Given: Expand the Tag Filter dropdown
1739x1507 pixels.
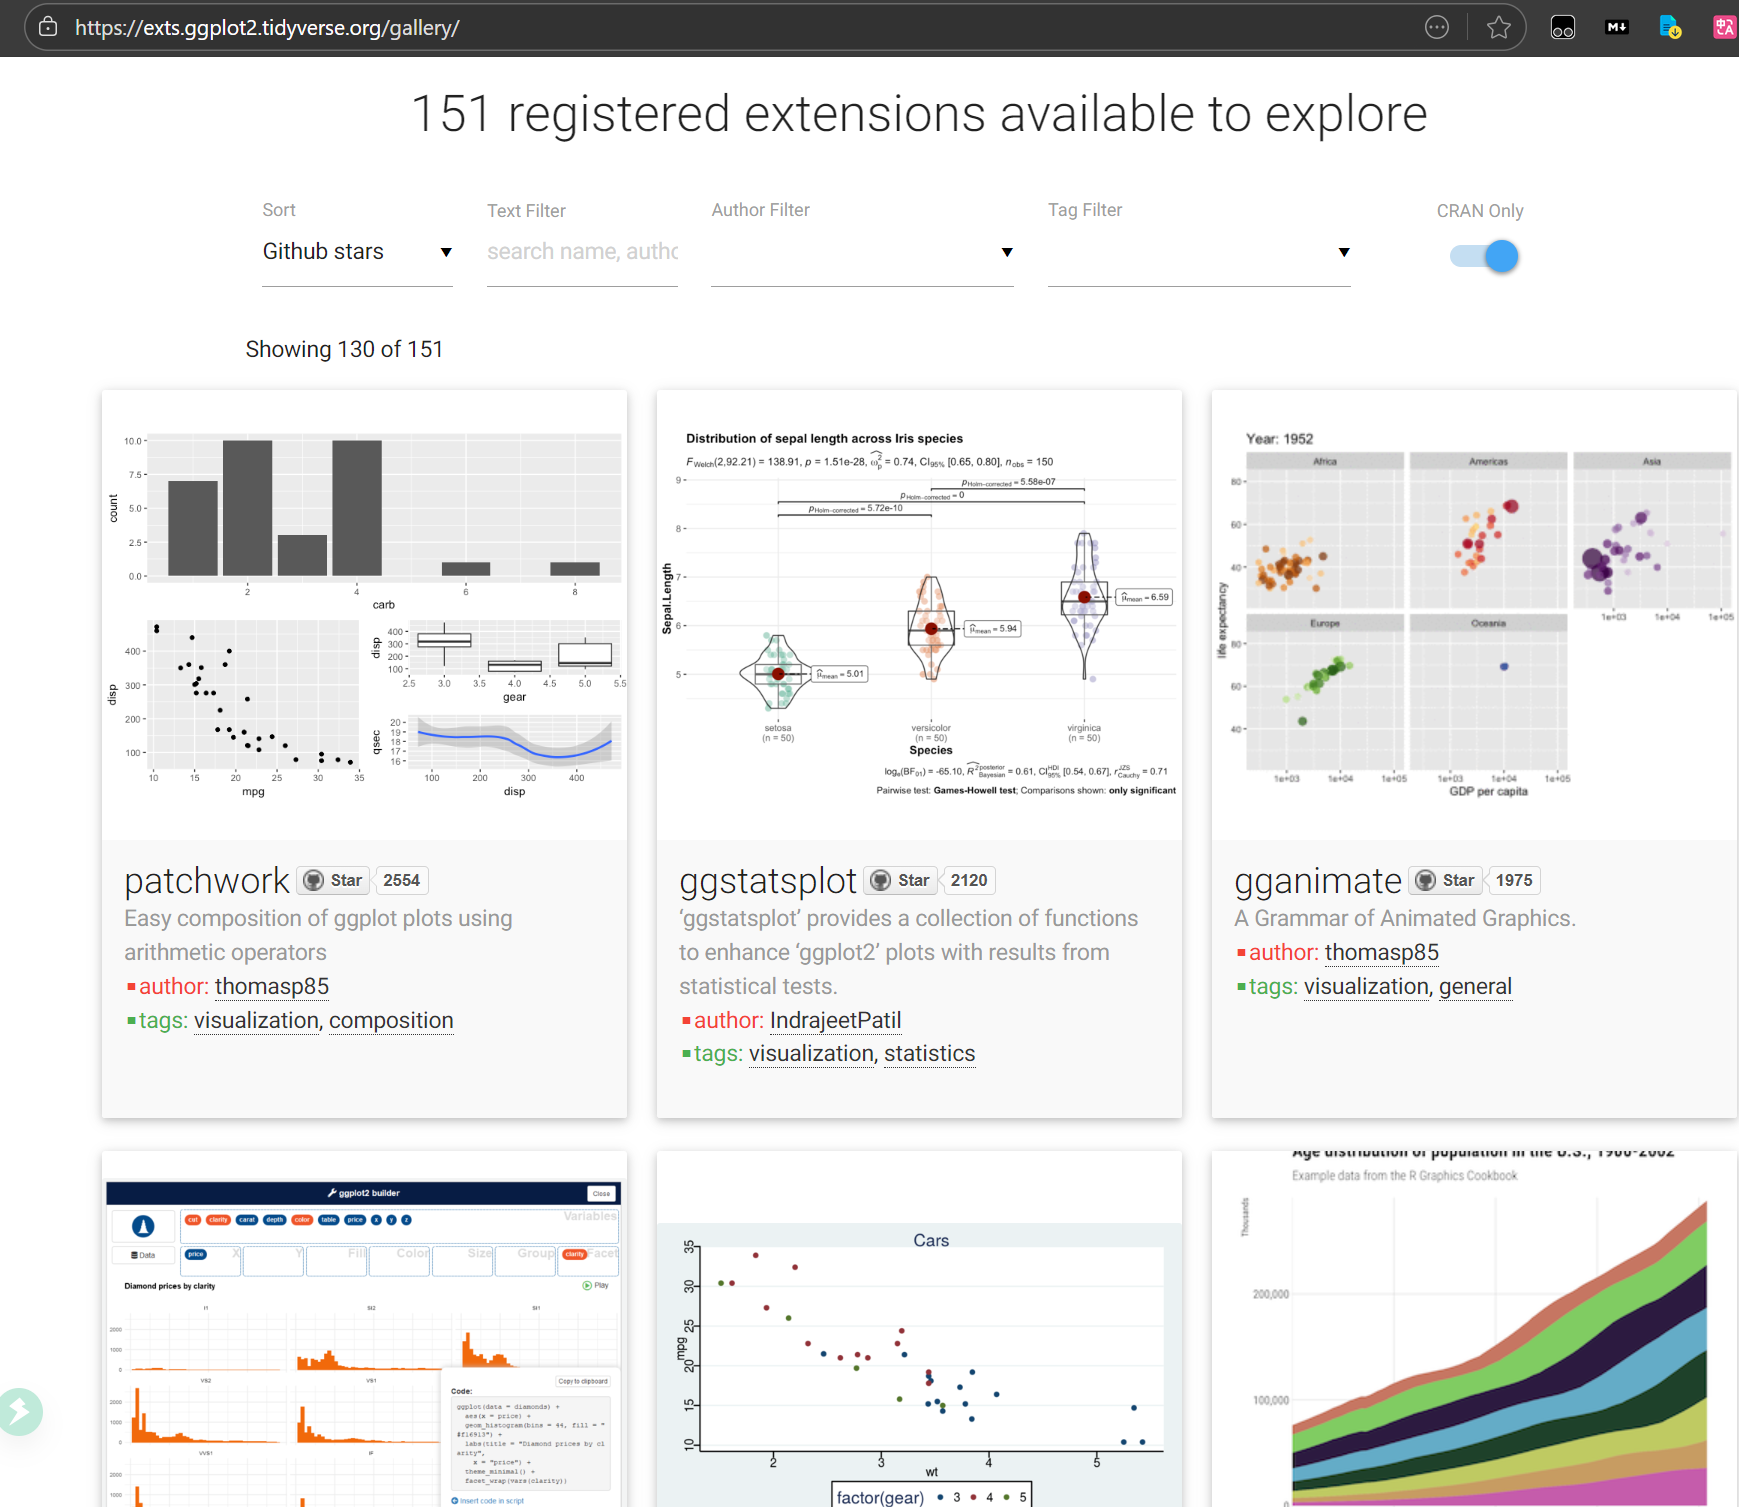Looking at the screenshot, I should point(1199,252).
